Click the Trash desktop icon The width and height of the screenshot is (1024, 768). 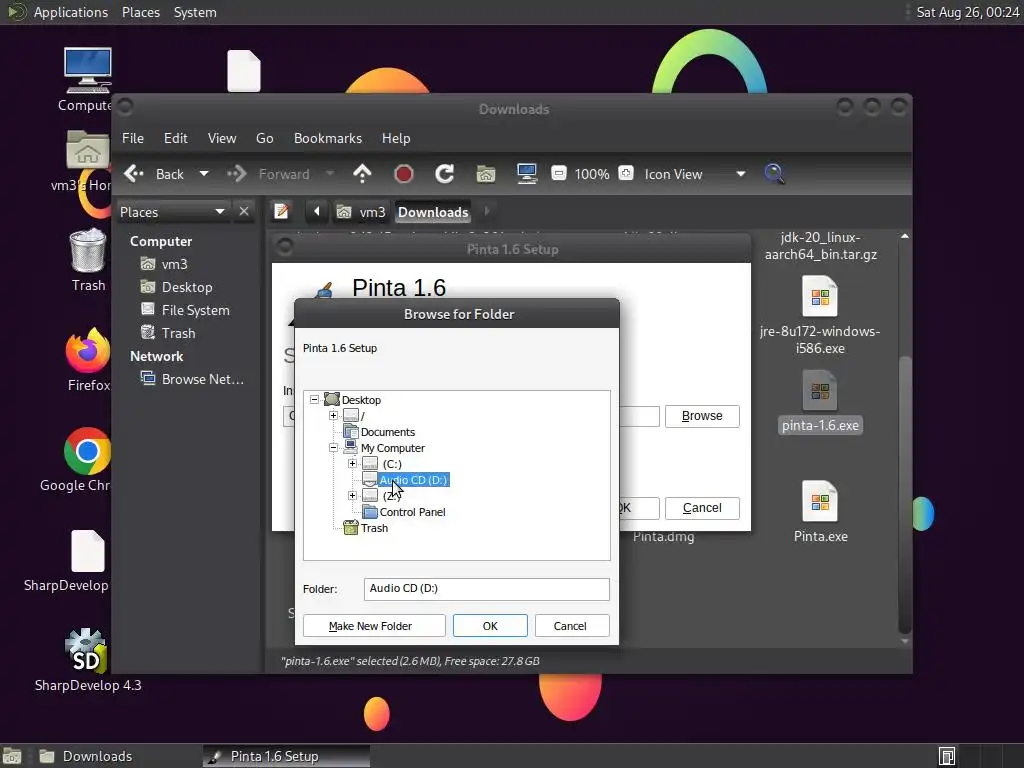(88, 250)
